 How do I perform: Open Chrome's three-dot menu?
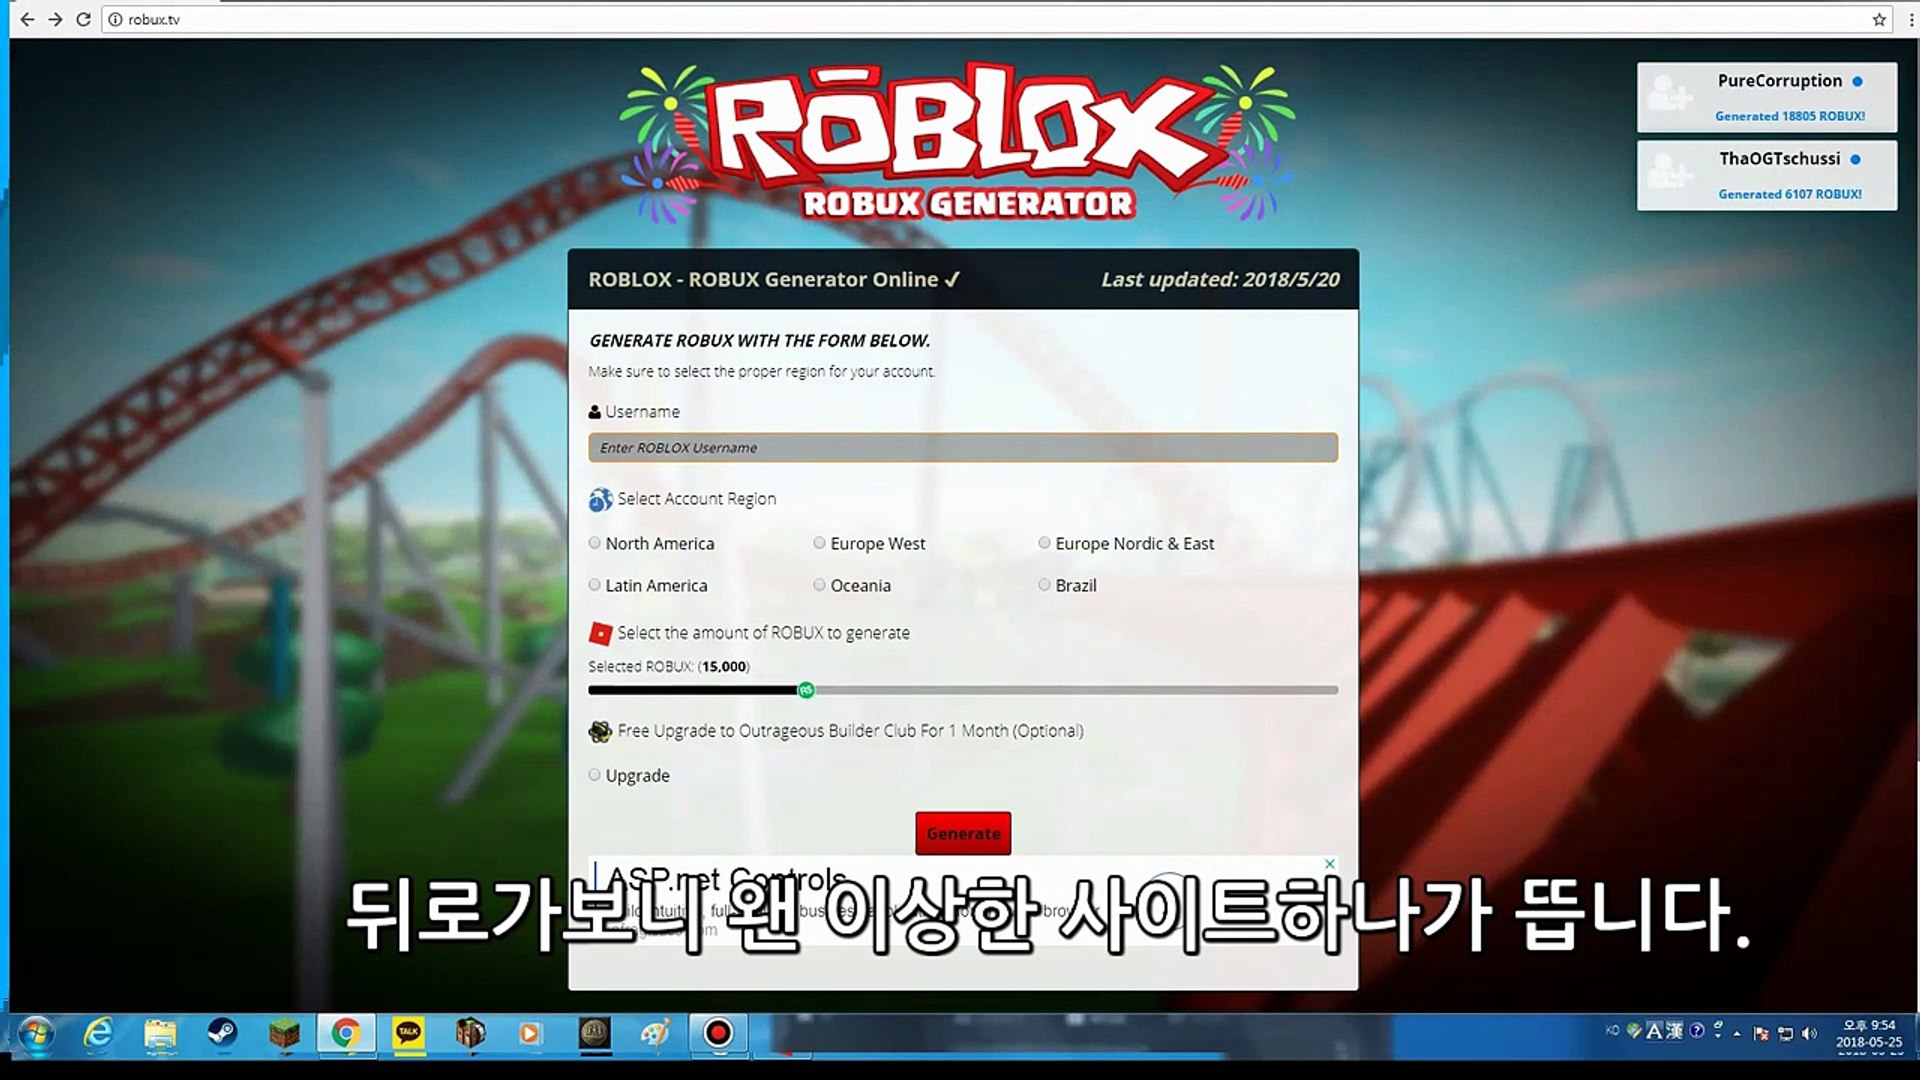[x=1911, y=19]
